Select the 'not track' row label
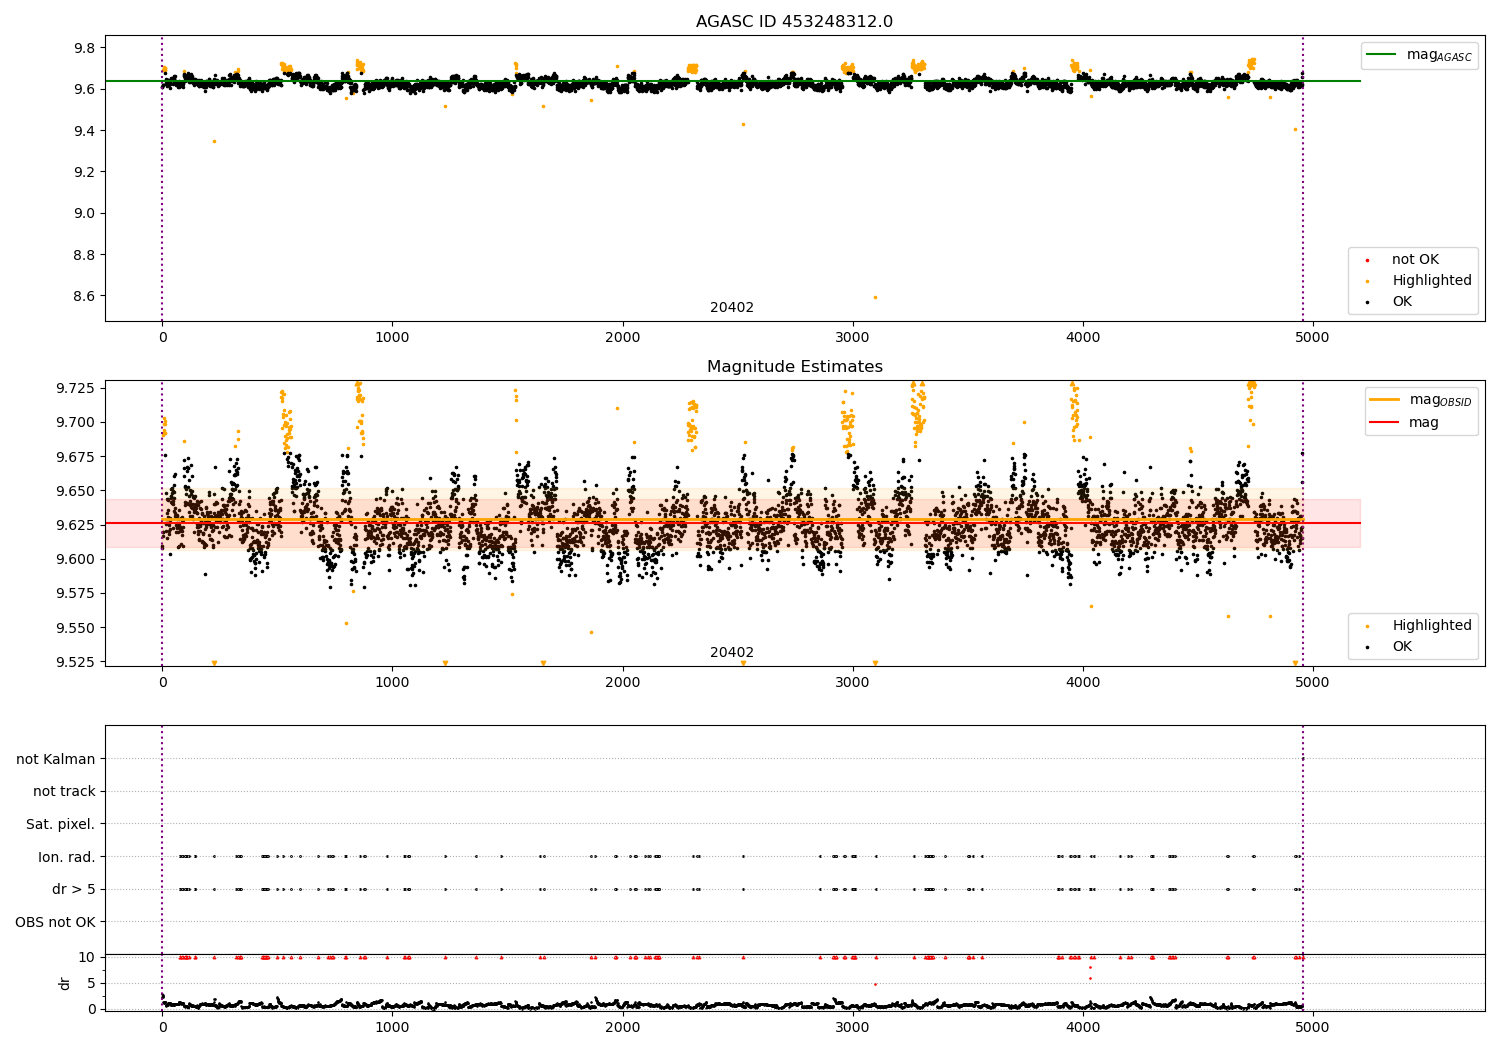1500x1050 pixels. tap(64, 791)
